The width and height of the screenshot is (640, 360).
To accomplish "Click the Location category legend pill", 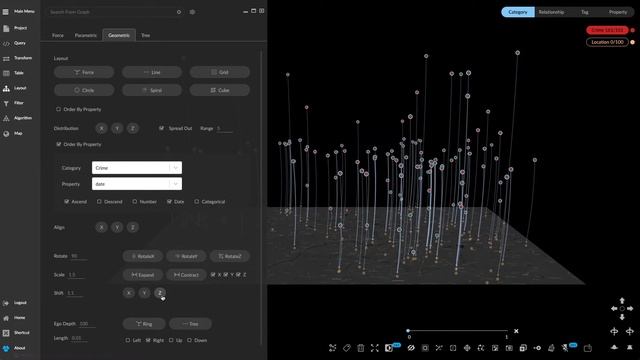I will click(x=607, y=42).
